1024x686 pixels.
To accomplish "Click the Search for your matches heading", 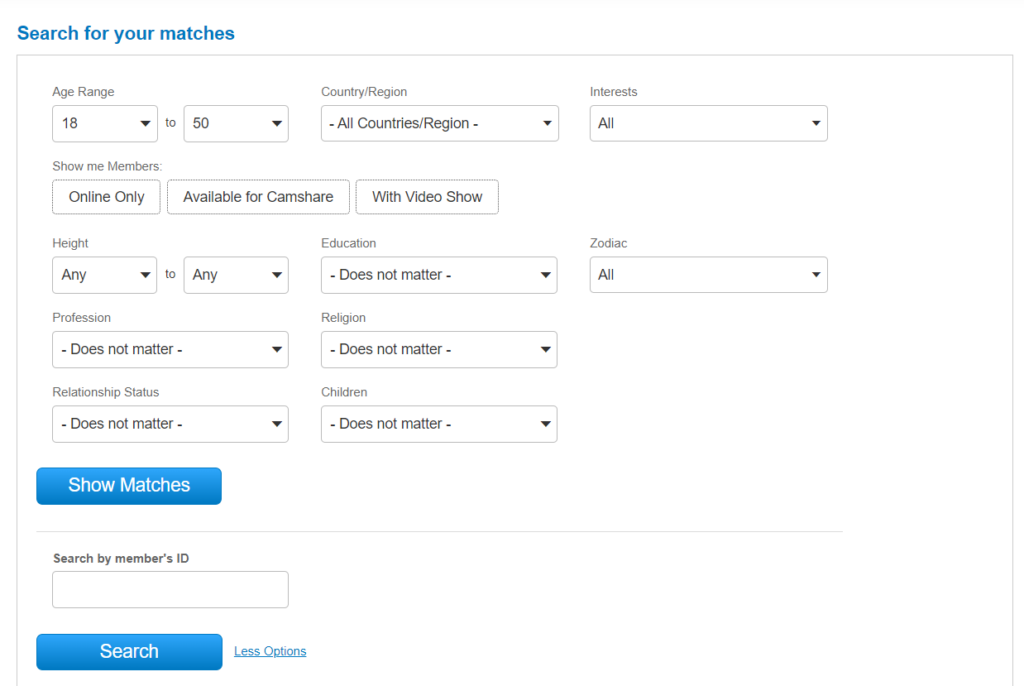I will pyautogui.click(x=126, y=33).
